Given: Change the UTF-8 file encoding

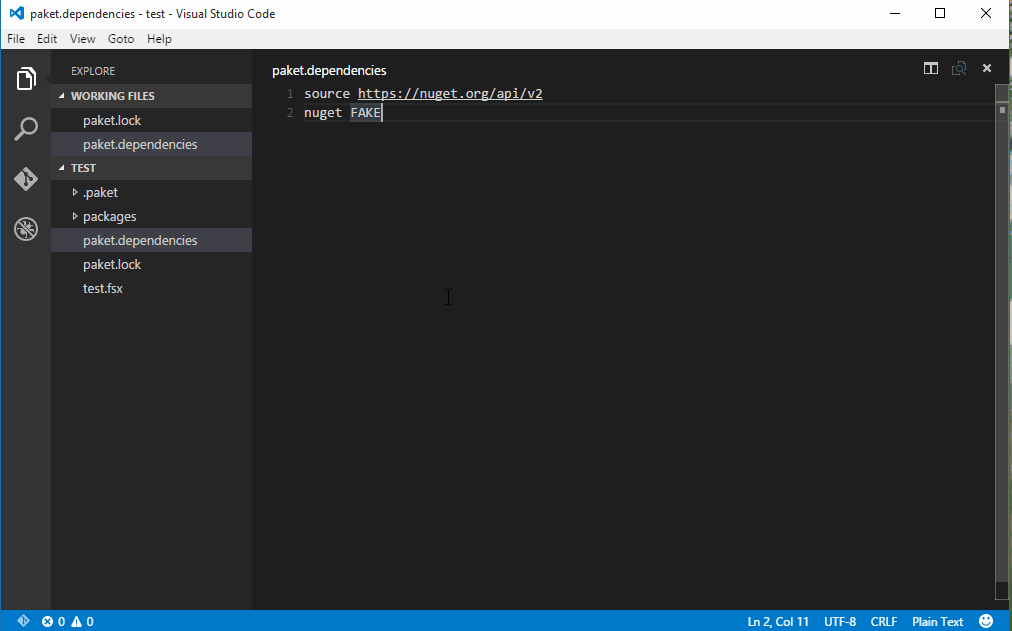Looking at the screenshot, I should [840, 621].
